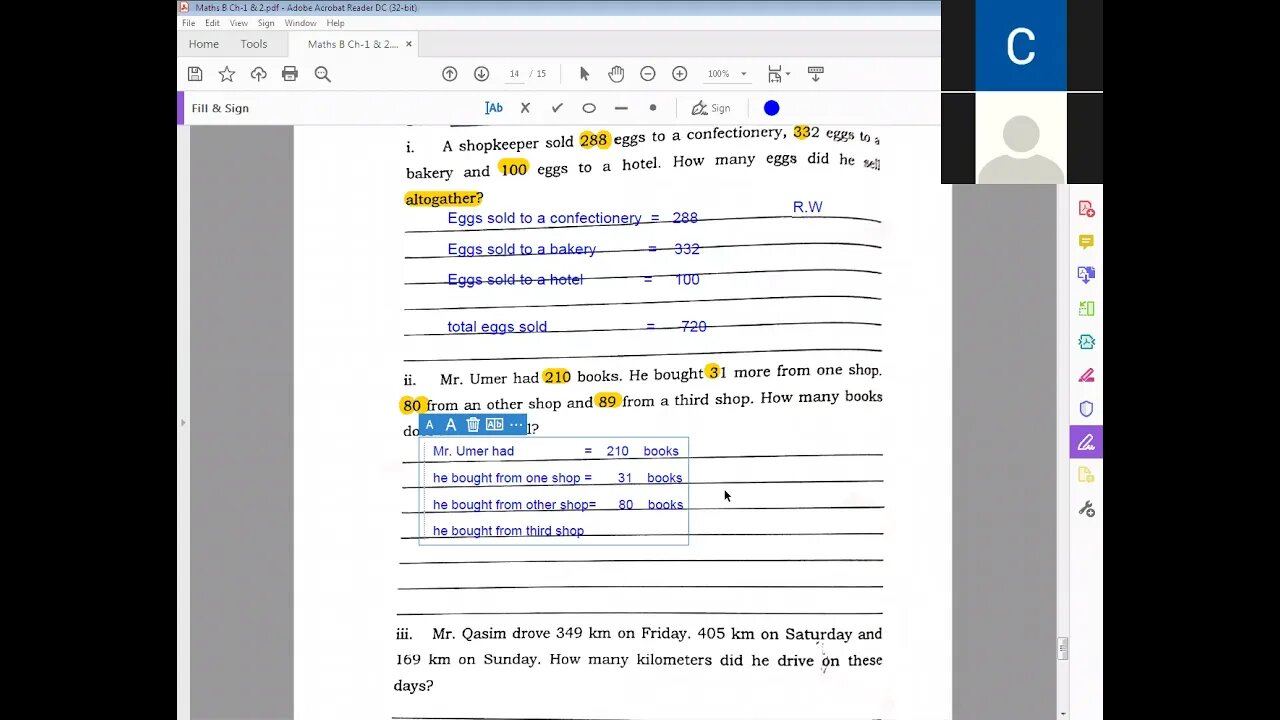
Task: Open More Tools wrench icon in sidebar
Action: [x=1086, y=509]
